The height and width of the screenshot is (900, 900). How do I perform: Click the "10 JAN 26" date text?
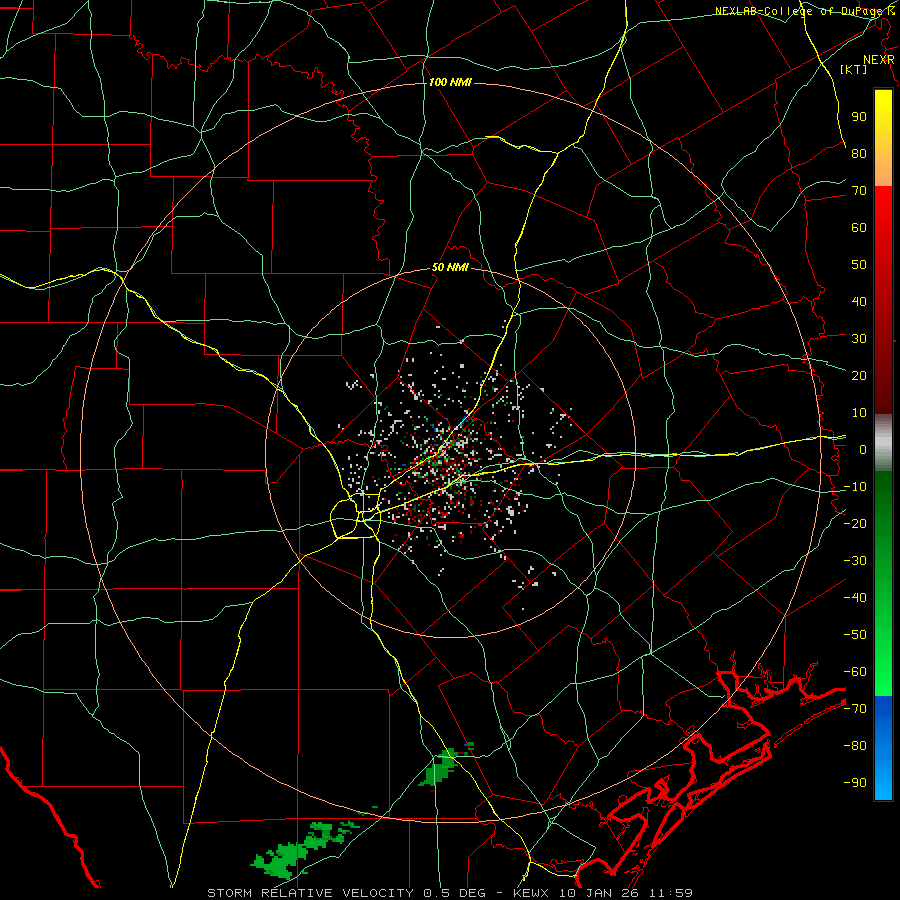[x=601, y=893]
